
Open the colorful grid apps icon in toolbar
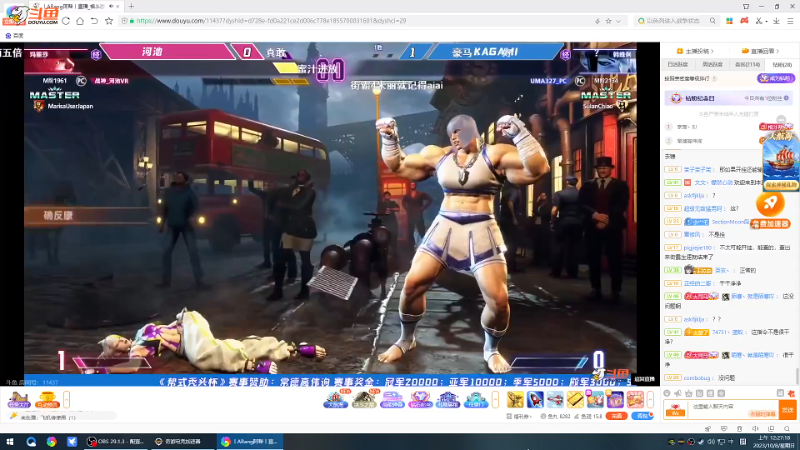click(730, 21)
